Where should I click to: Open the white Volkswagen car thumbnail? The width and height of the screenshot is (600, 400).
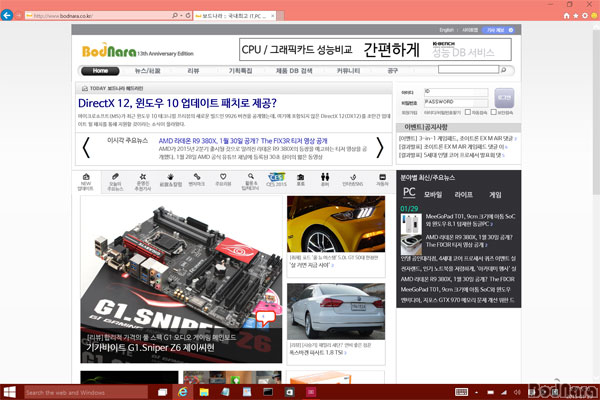click(336, 311)
